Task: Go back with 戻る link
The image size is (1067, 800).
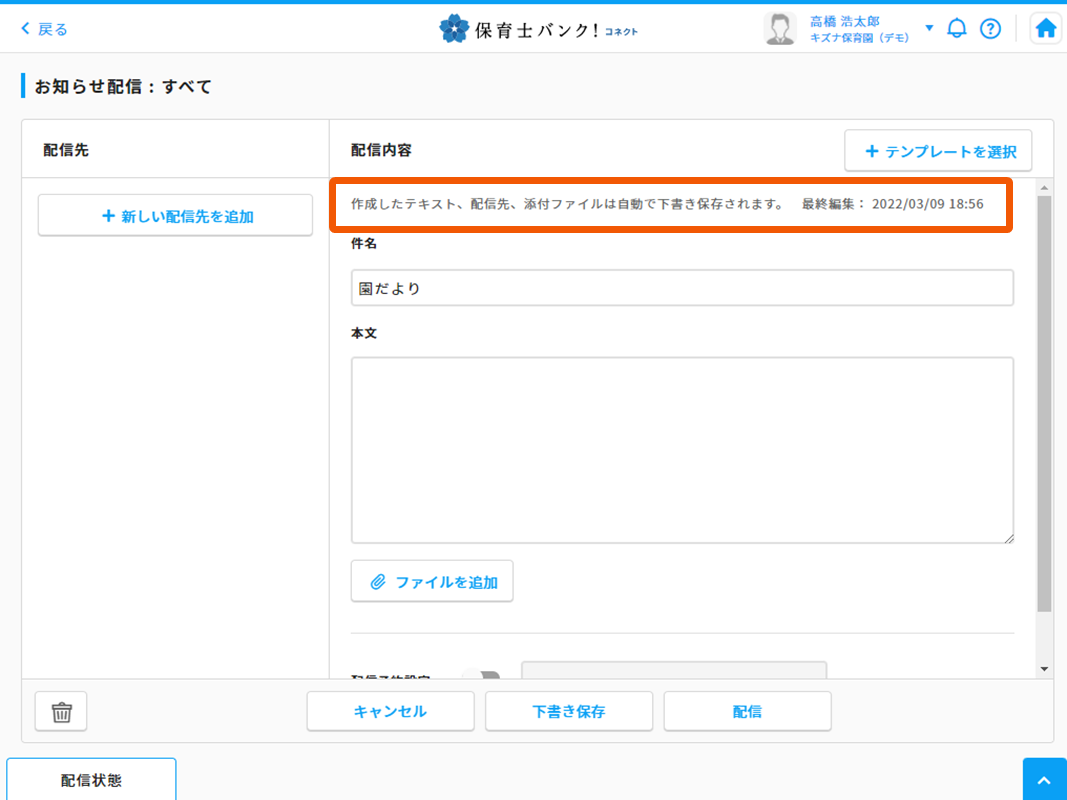Action: point(44,29)
